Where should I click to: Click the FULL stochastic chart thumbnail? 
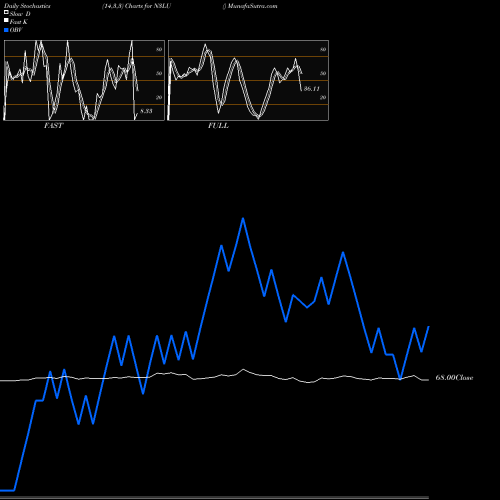248,80
